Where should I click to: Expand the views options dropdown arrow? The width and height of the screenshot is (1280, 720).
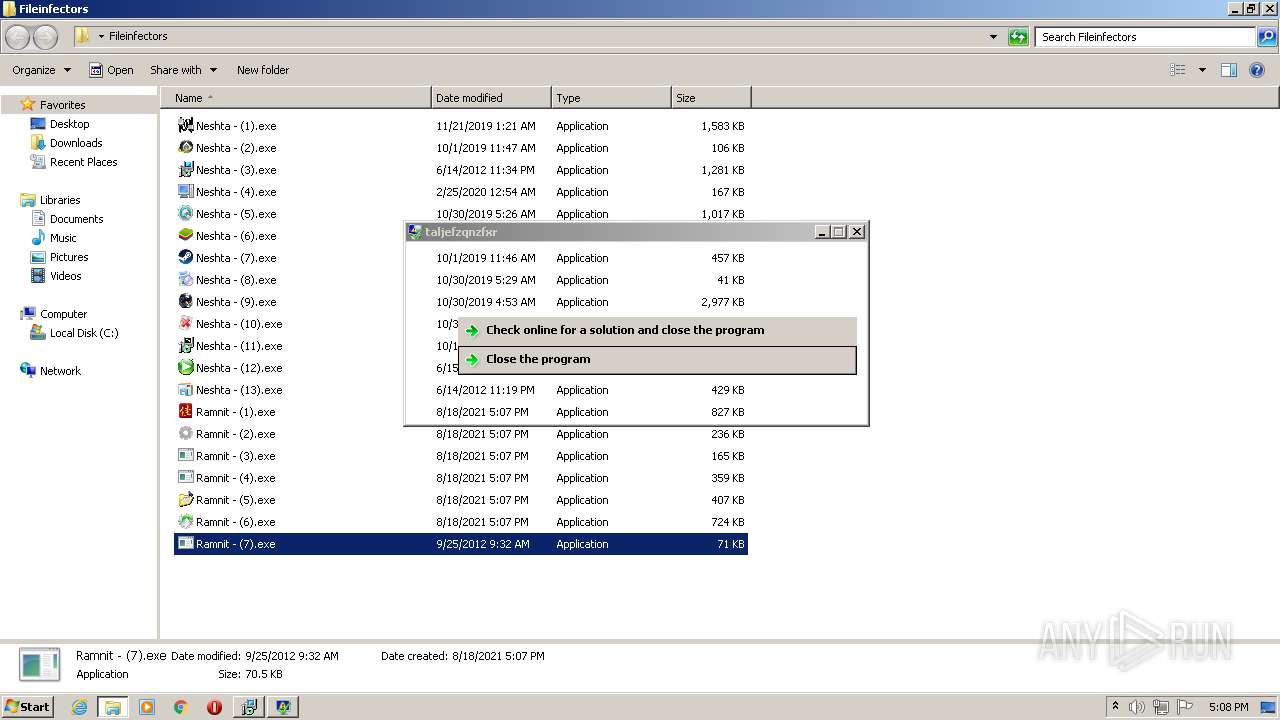coord(1202,70)
